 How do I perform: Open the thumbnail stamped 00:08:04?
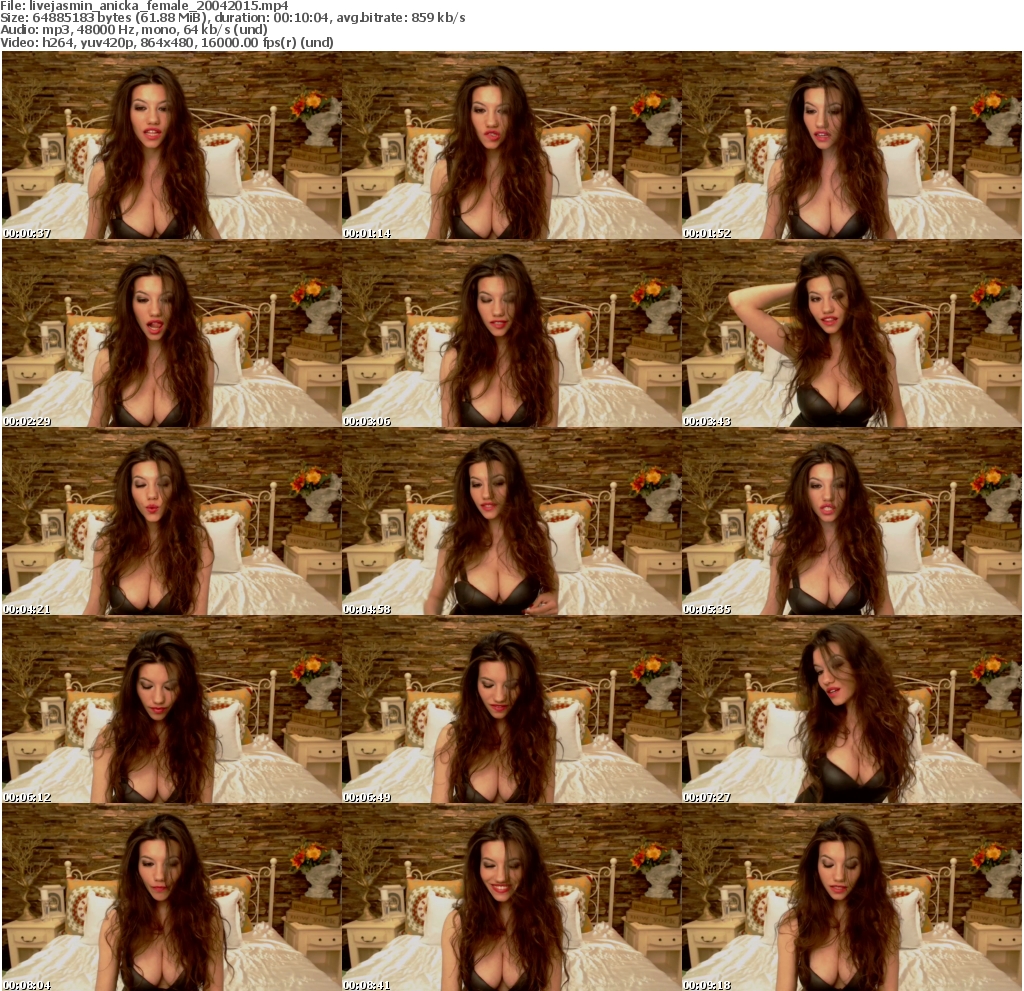tap(172, 898)
